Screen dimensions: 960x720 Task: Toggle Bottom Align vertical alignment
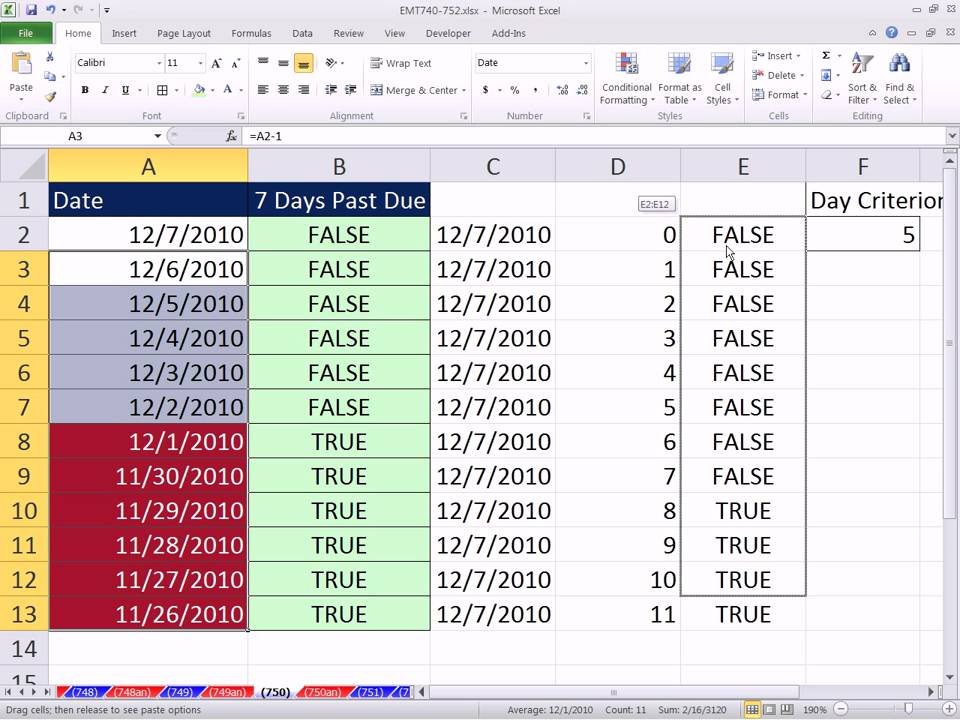point(303,63)
